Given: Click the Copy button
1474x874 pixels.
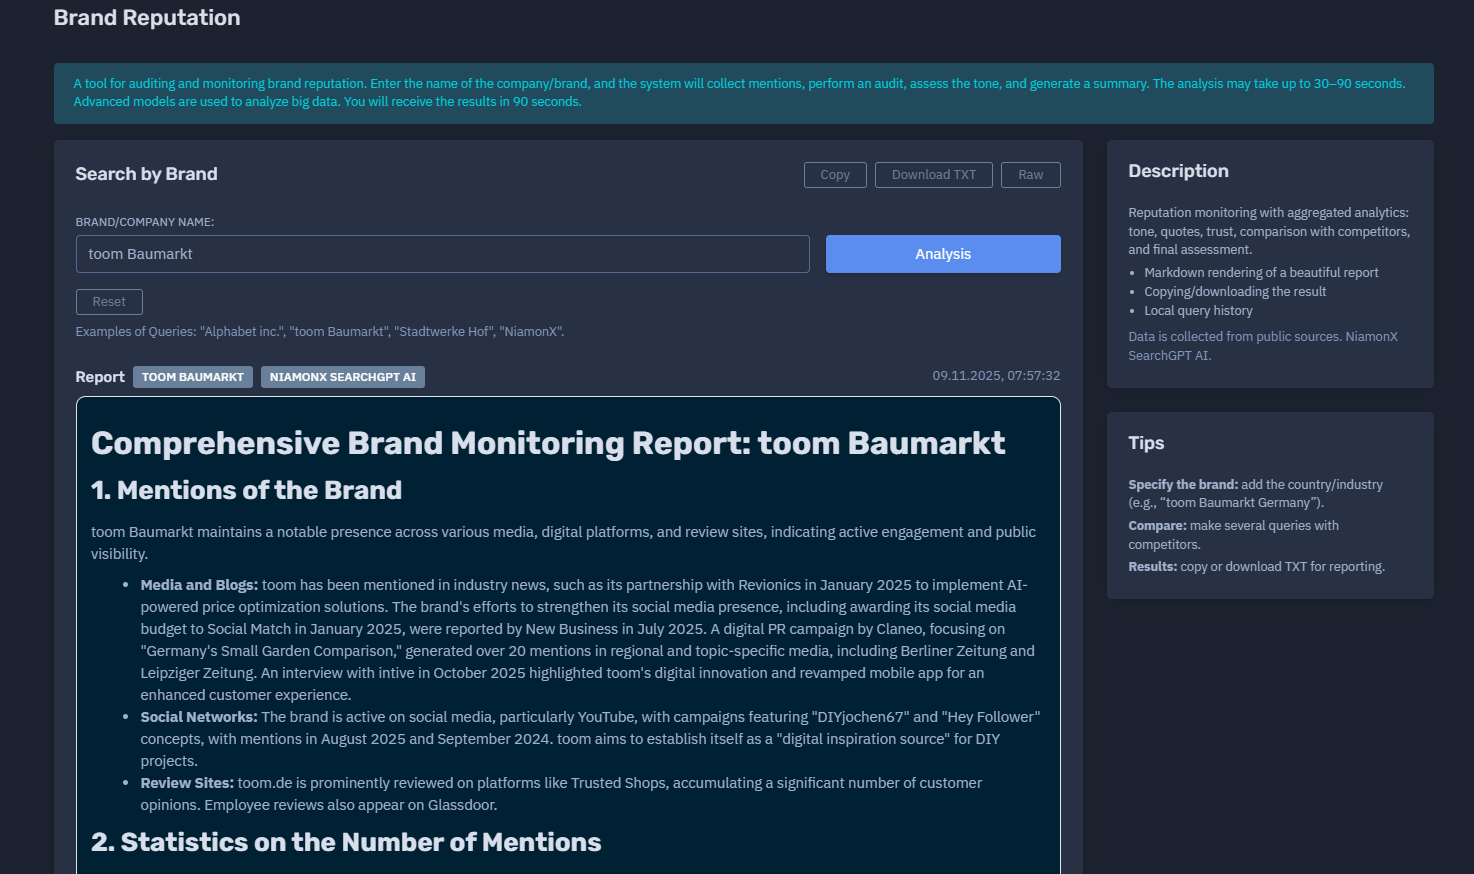Looking at the screenshot, I should [835, 175].
